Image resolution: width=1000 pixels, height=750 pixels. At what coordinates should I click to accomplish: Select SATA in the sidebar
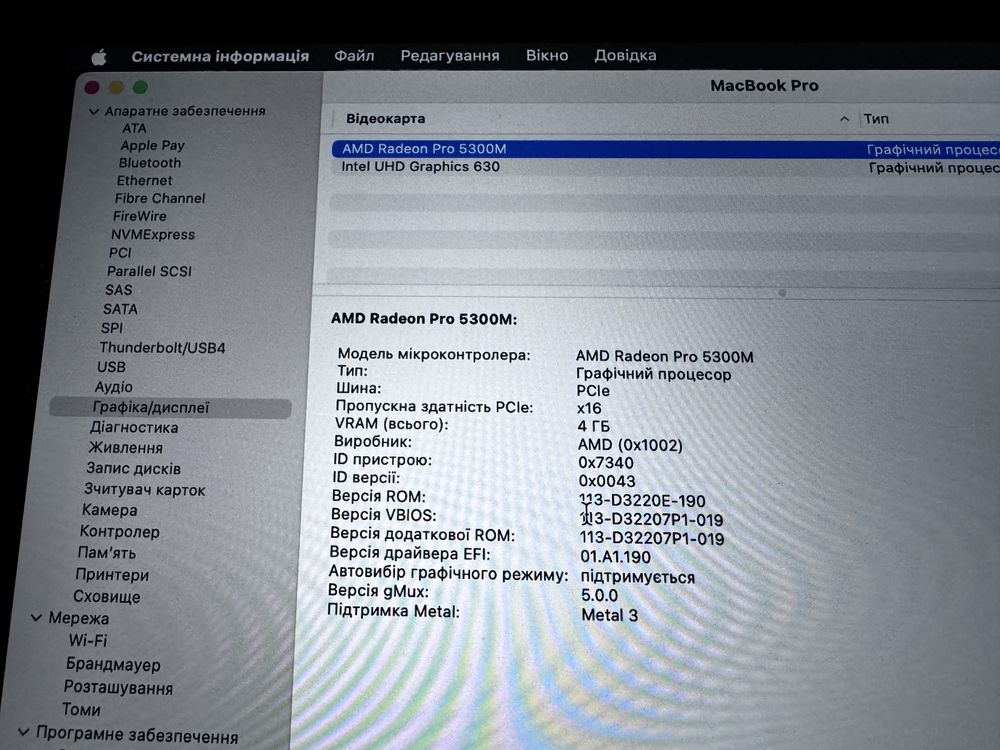pyautogui.click(x=121, y=309)
